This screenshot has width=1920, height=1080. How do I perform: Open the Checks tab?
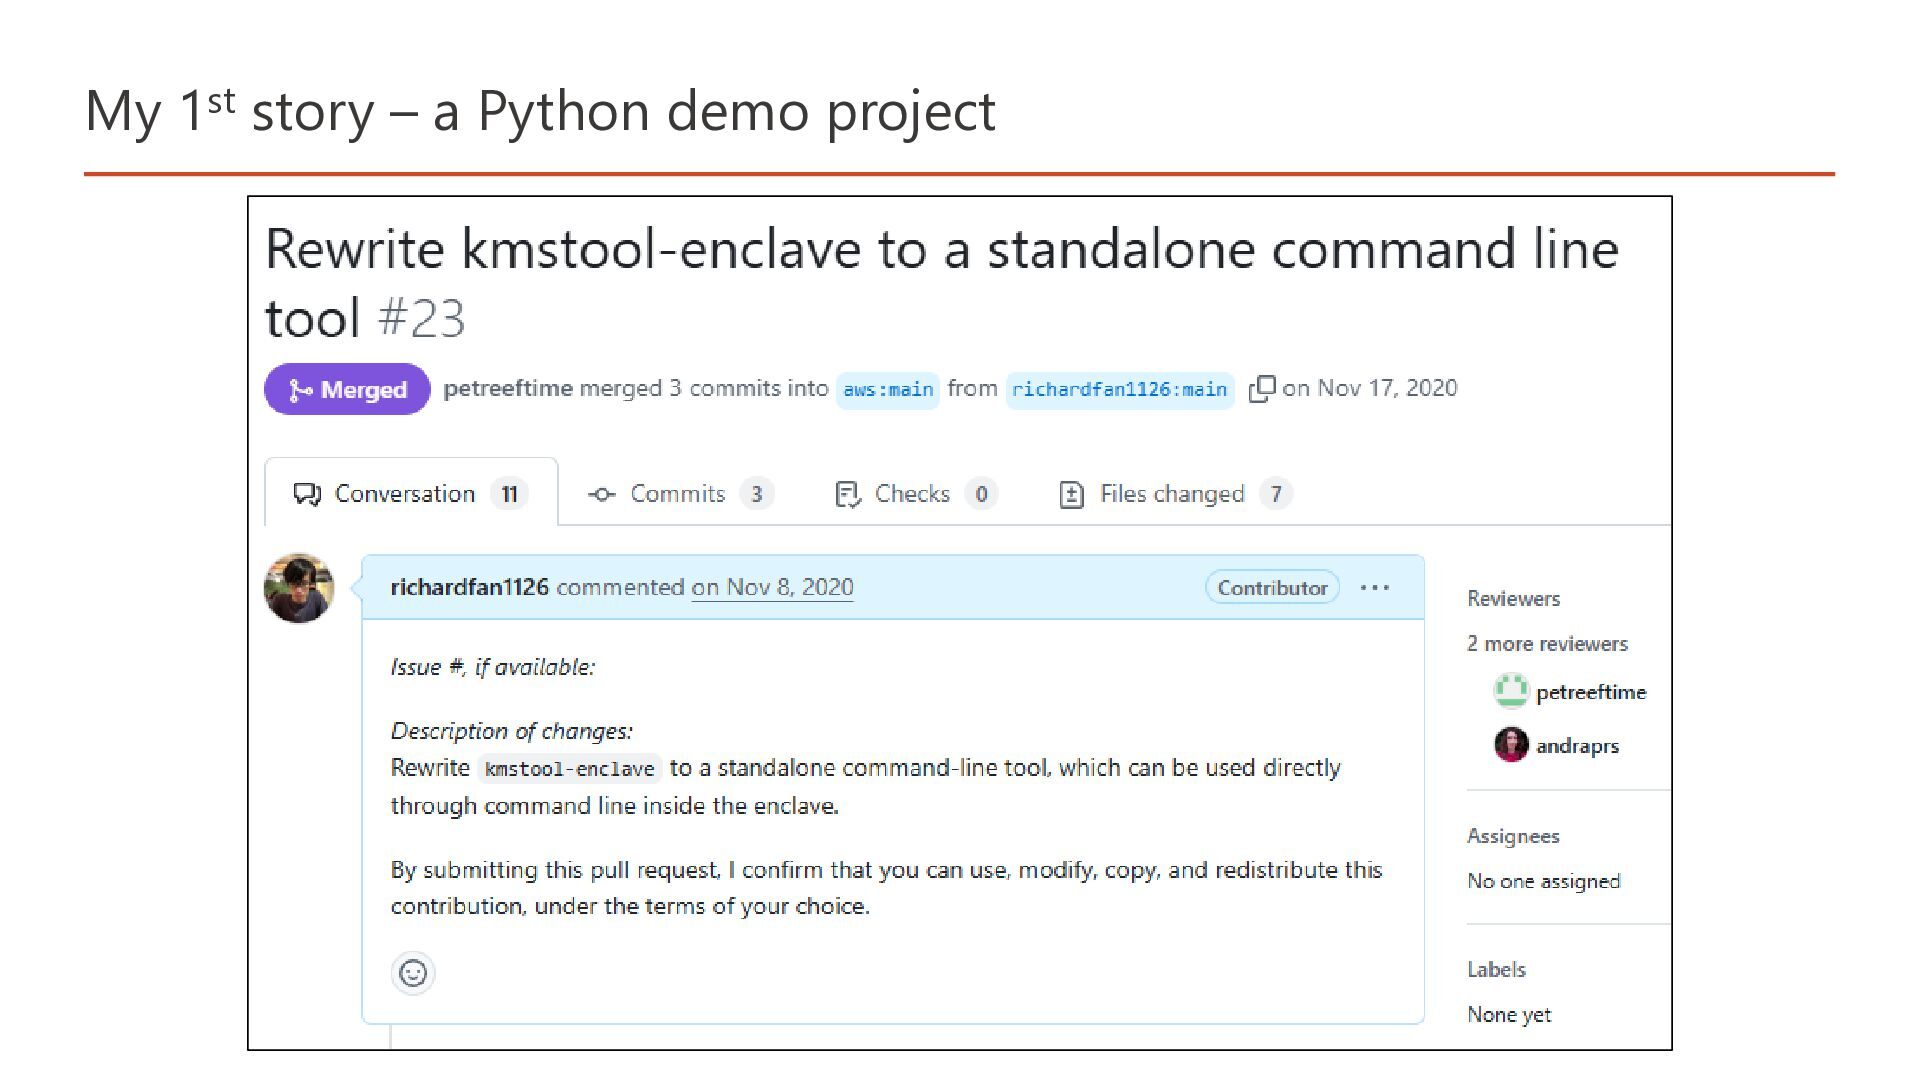pyautogui.click(x=912, y=494)
